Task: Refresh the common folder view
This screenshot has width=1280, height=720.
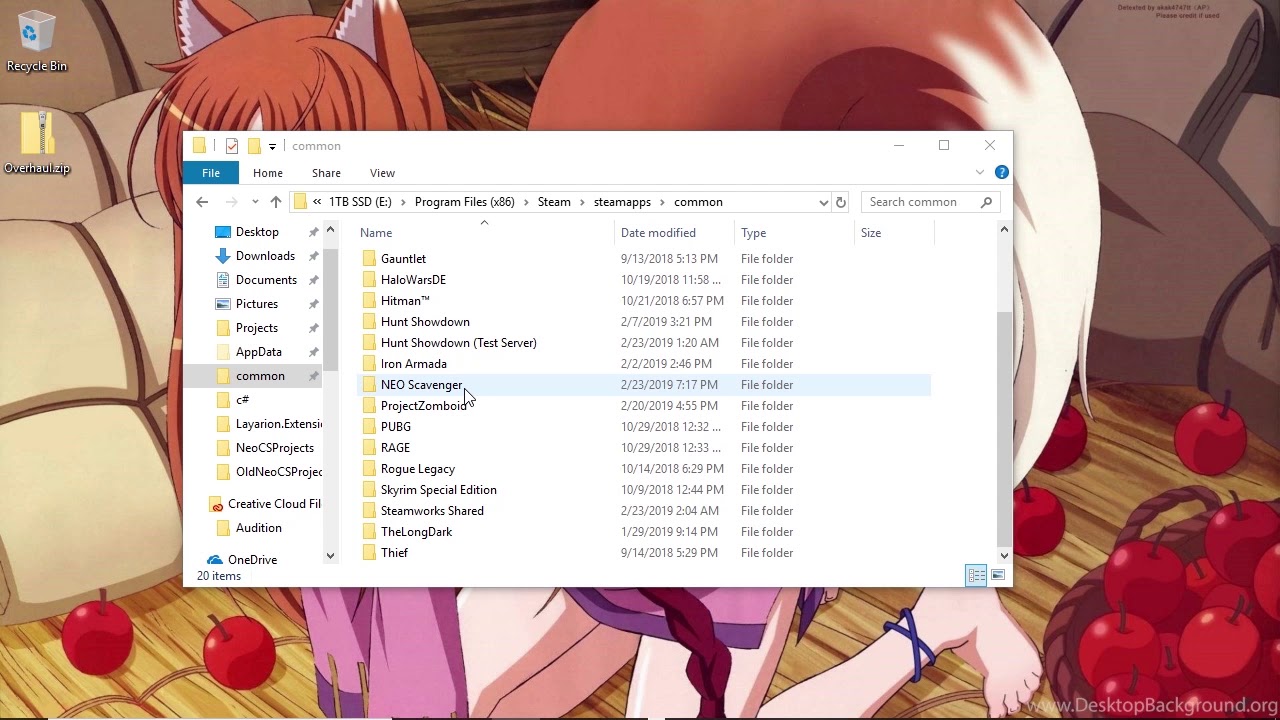Action: click(841, 202)
